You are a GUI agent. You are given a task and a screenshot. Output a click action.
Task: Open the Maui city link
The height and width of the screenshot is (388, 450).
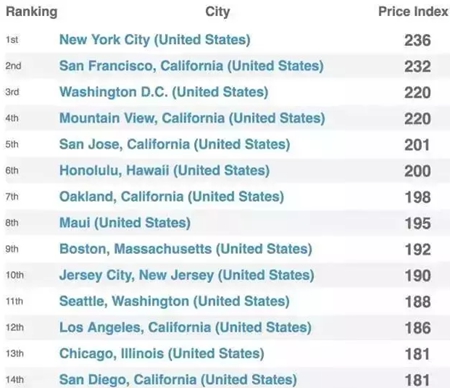tap(125, 223)
